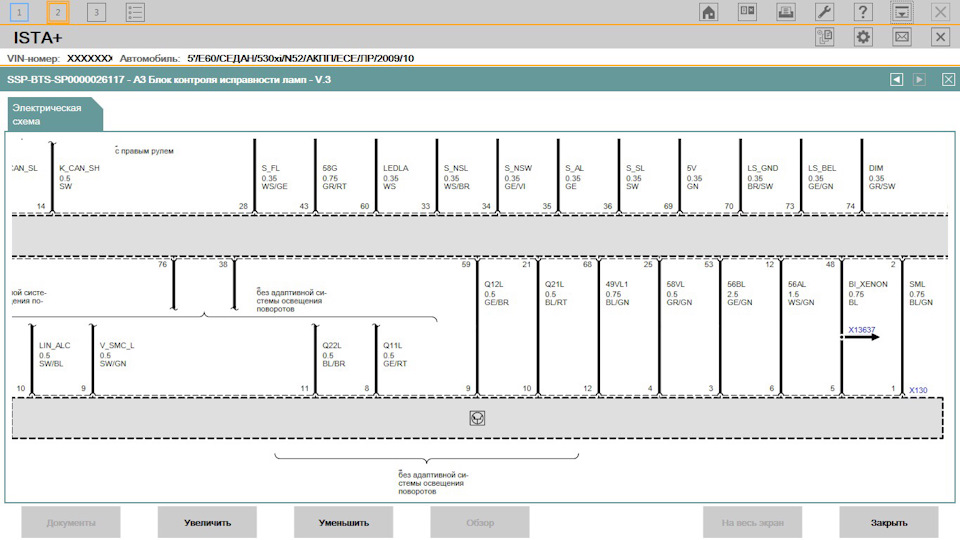The width and height of the screenshot is (960, 540).
Task: Click the vehicle description 5'/E60 text
Action: pos(301,58)
